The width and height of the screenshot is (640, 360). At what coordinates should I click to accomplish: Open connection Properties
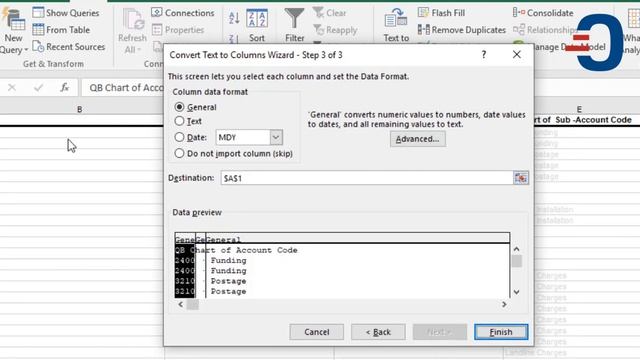pyautogui.click(x=178, y=30)
